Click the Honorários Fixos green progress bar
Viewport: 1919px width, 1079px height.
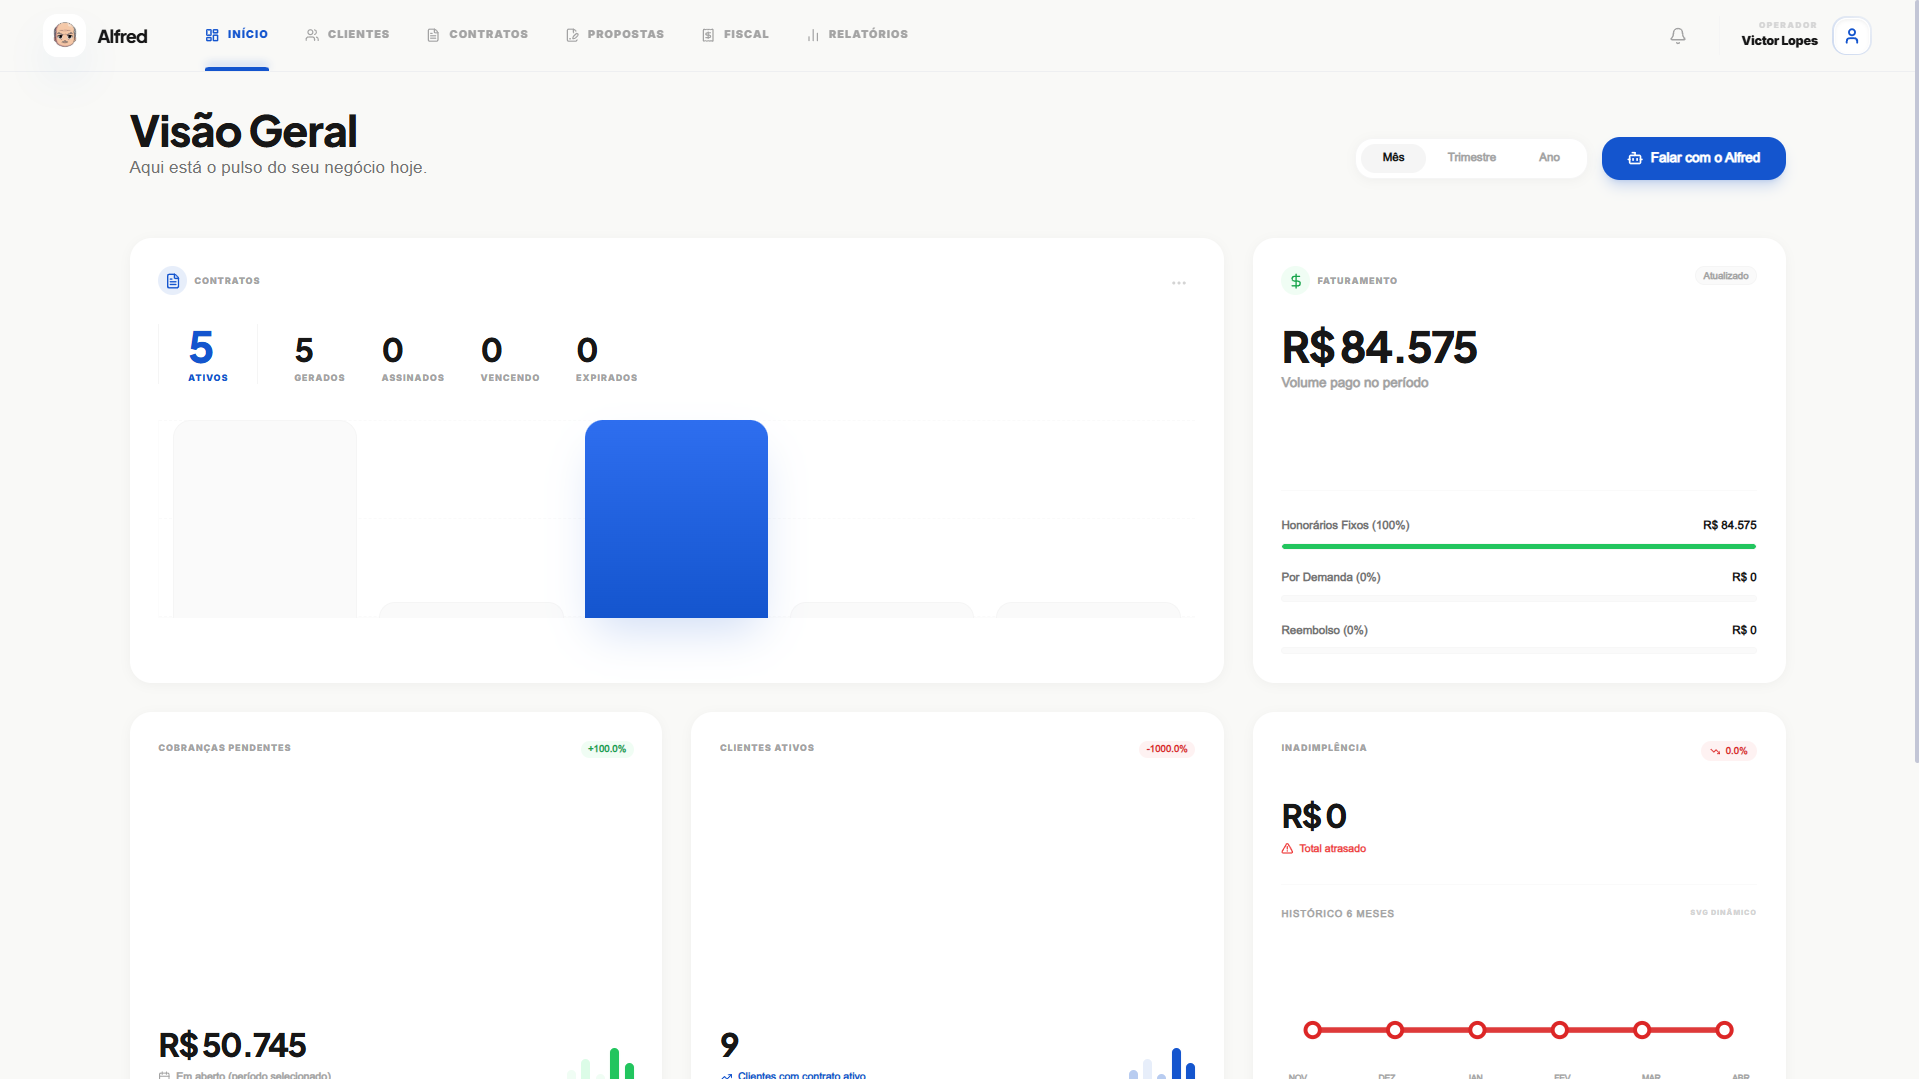click(1518, 547)
